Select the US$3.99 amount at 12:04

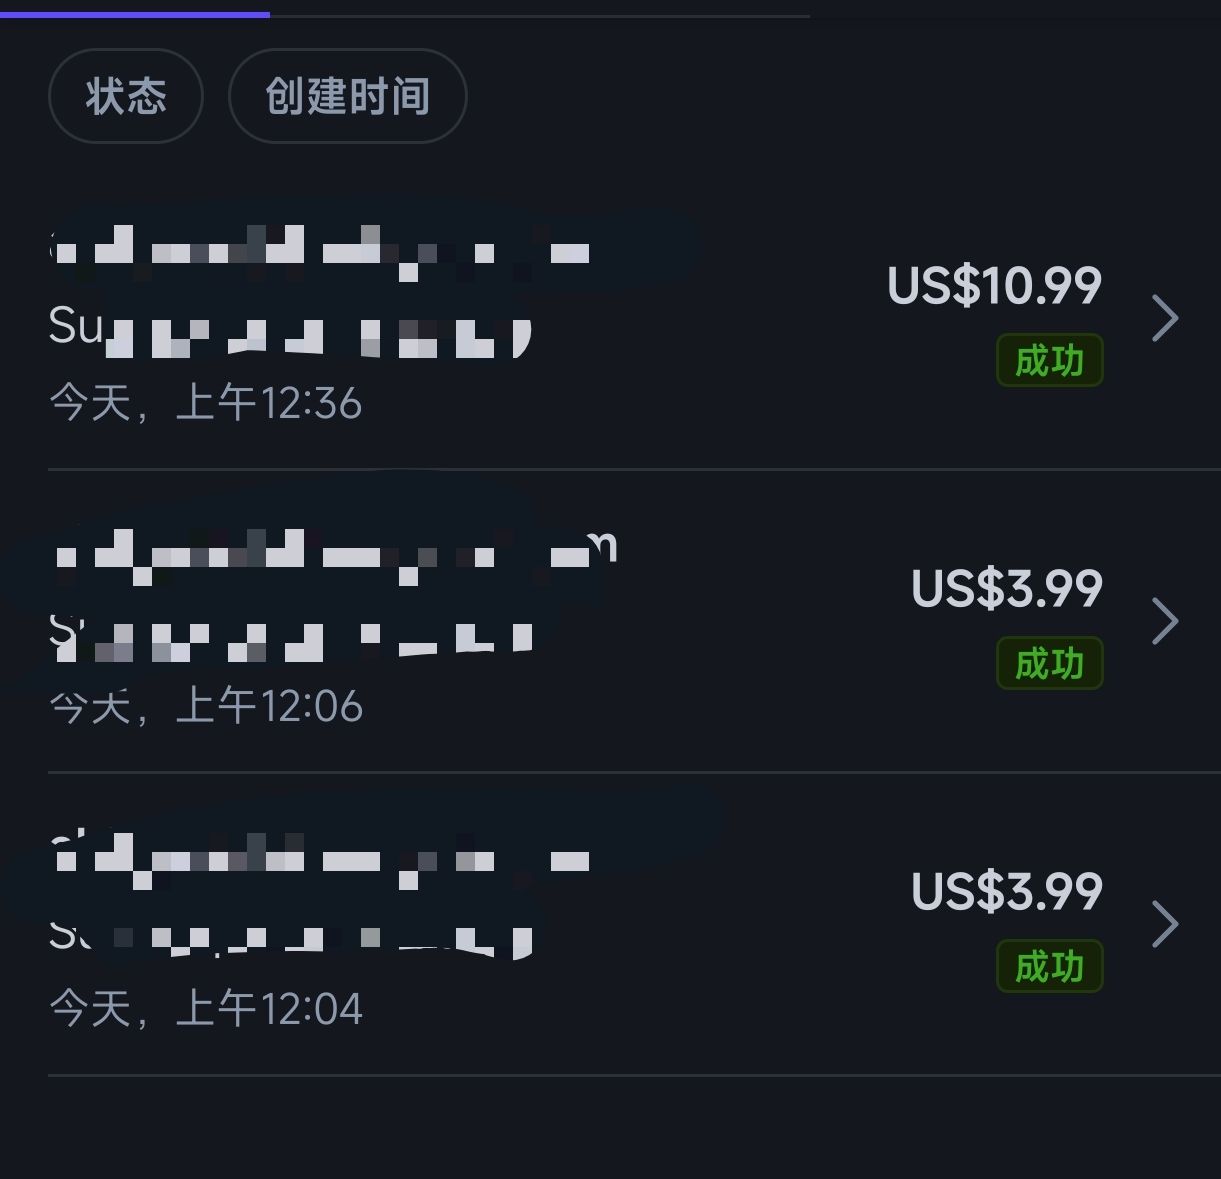(x=1006, y=892)
